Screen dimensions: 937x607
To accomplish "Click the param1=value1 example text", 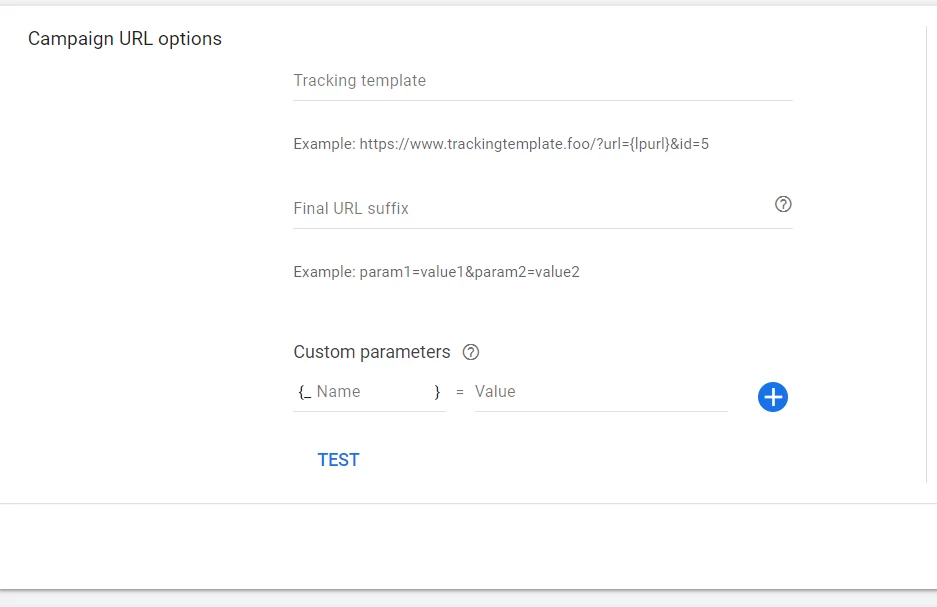I will (x=436, y=272).
